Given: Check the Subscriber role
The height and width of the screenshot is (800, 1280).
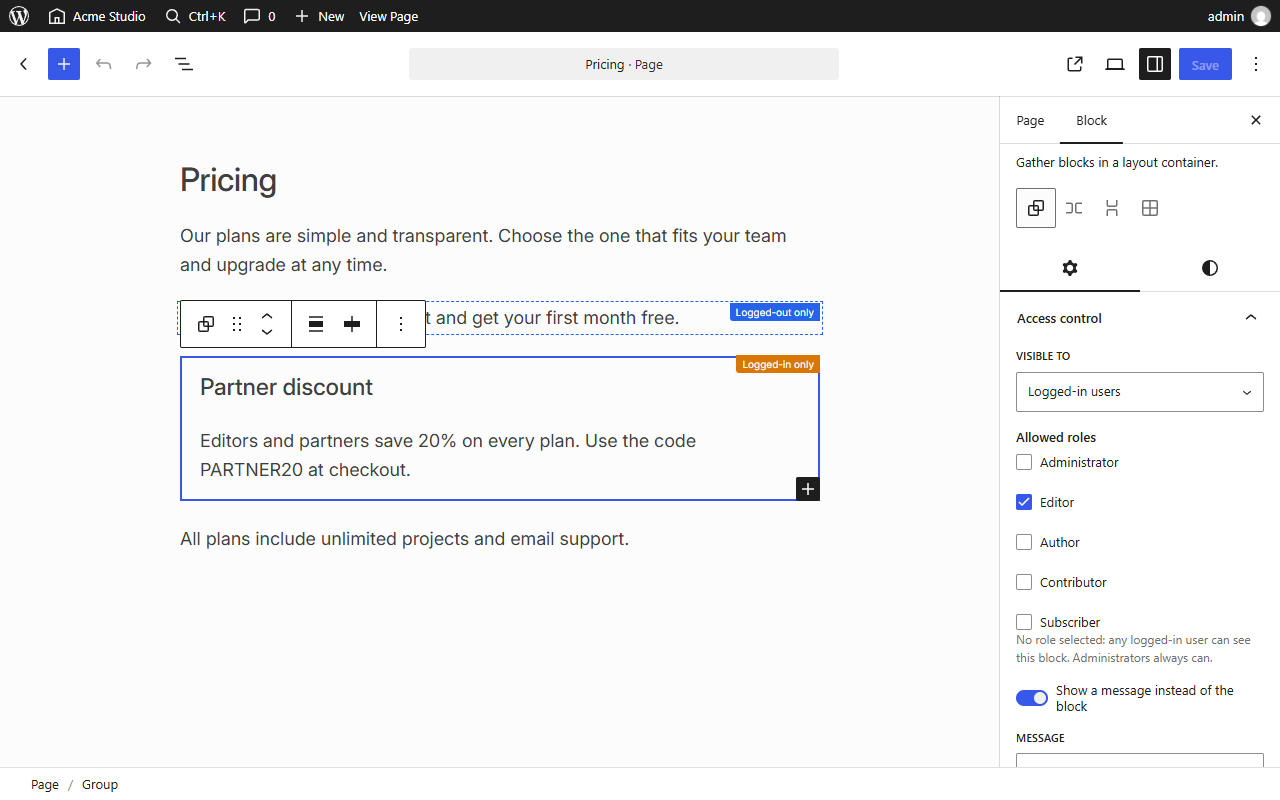Looking at the screenshot, I should pos(1024,622).
